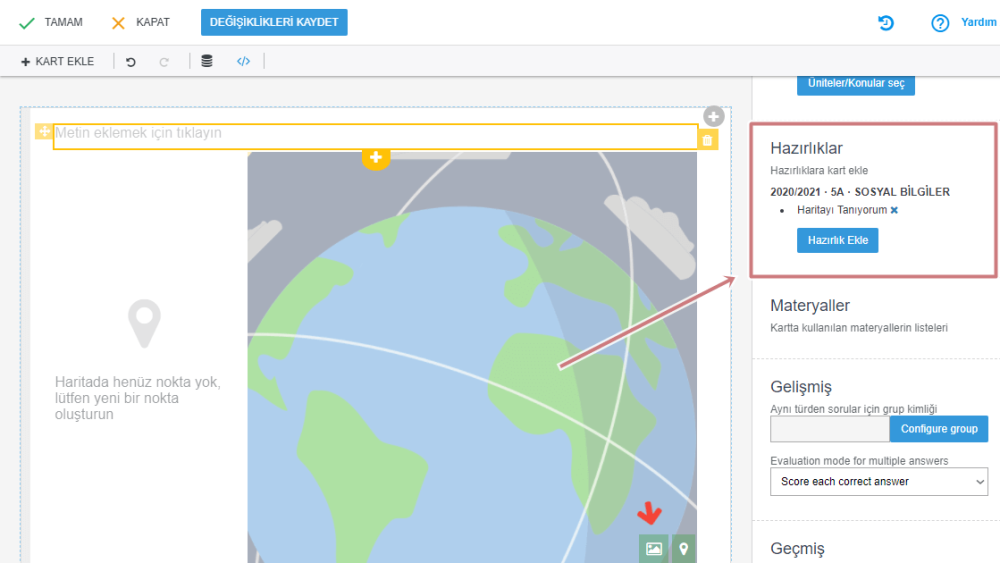
Task: Click the yellow plus insert button
Action: [x=376, y=157]
